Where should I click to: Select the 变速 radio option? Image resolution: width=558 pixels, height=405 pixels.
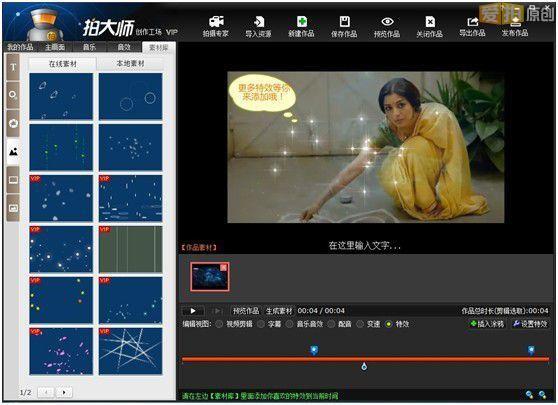click(x=360, y=324)
